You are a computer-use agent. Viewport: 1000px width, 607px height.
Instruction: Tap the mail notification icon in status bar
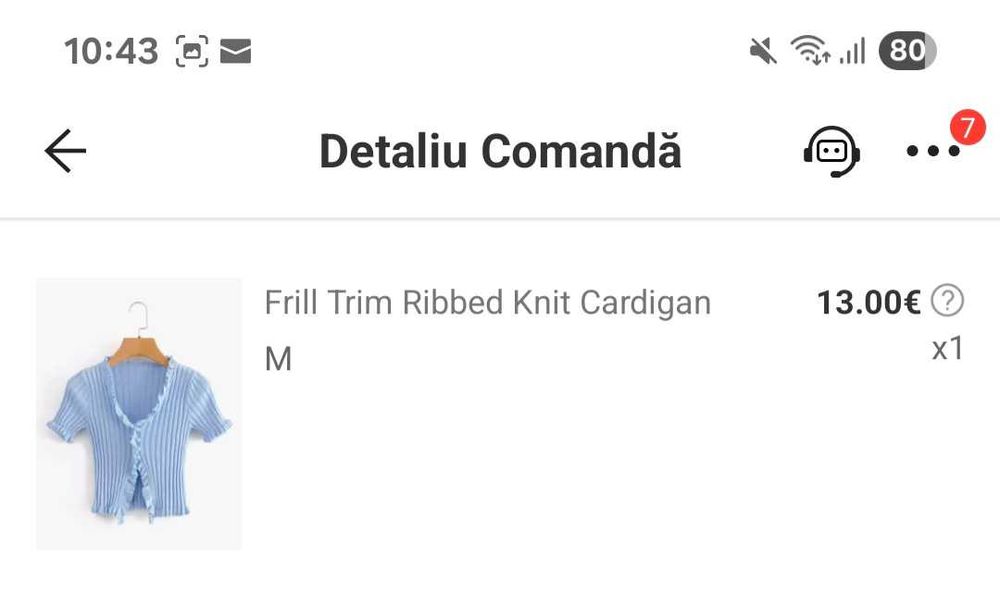235,51
